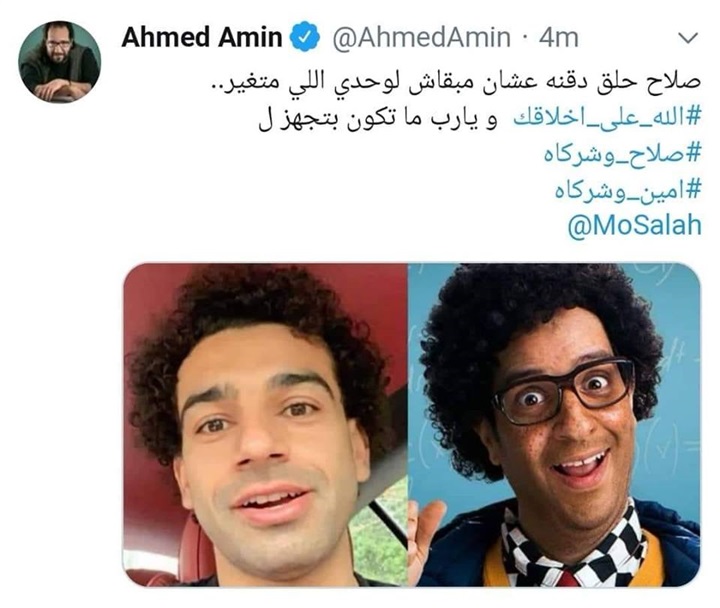Viewport: 720px width, 608px height.
Task: Open the Ahmed Amin display name
Action: [x=202, y=37]
